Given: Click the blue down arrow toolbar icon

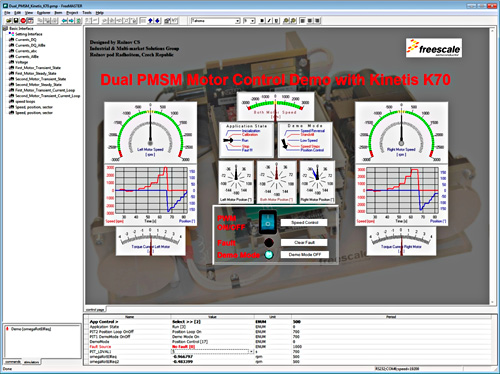Looking at the screenshot, I should pyautogui.click(x=157, y=21).
